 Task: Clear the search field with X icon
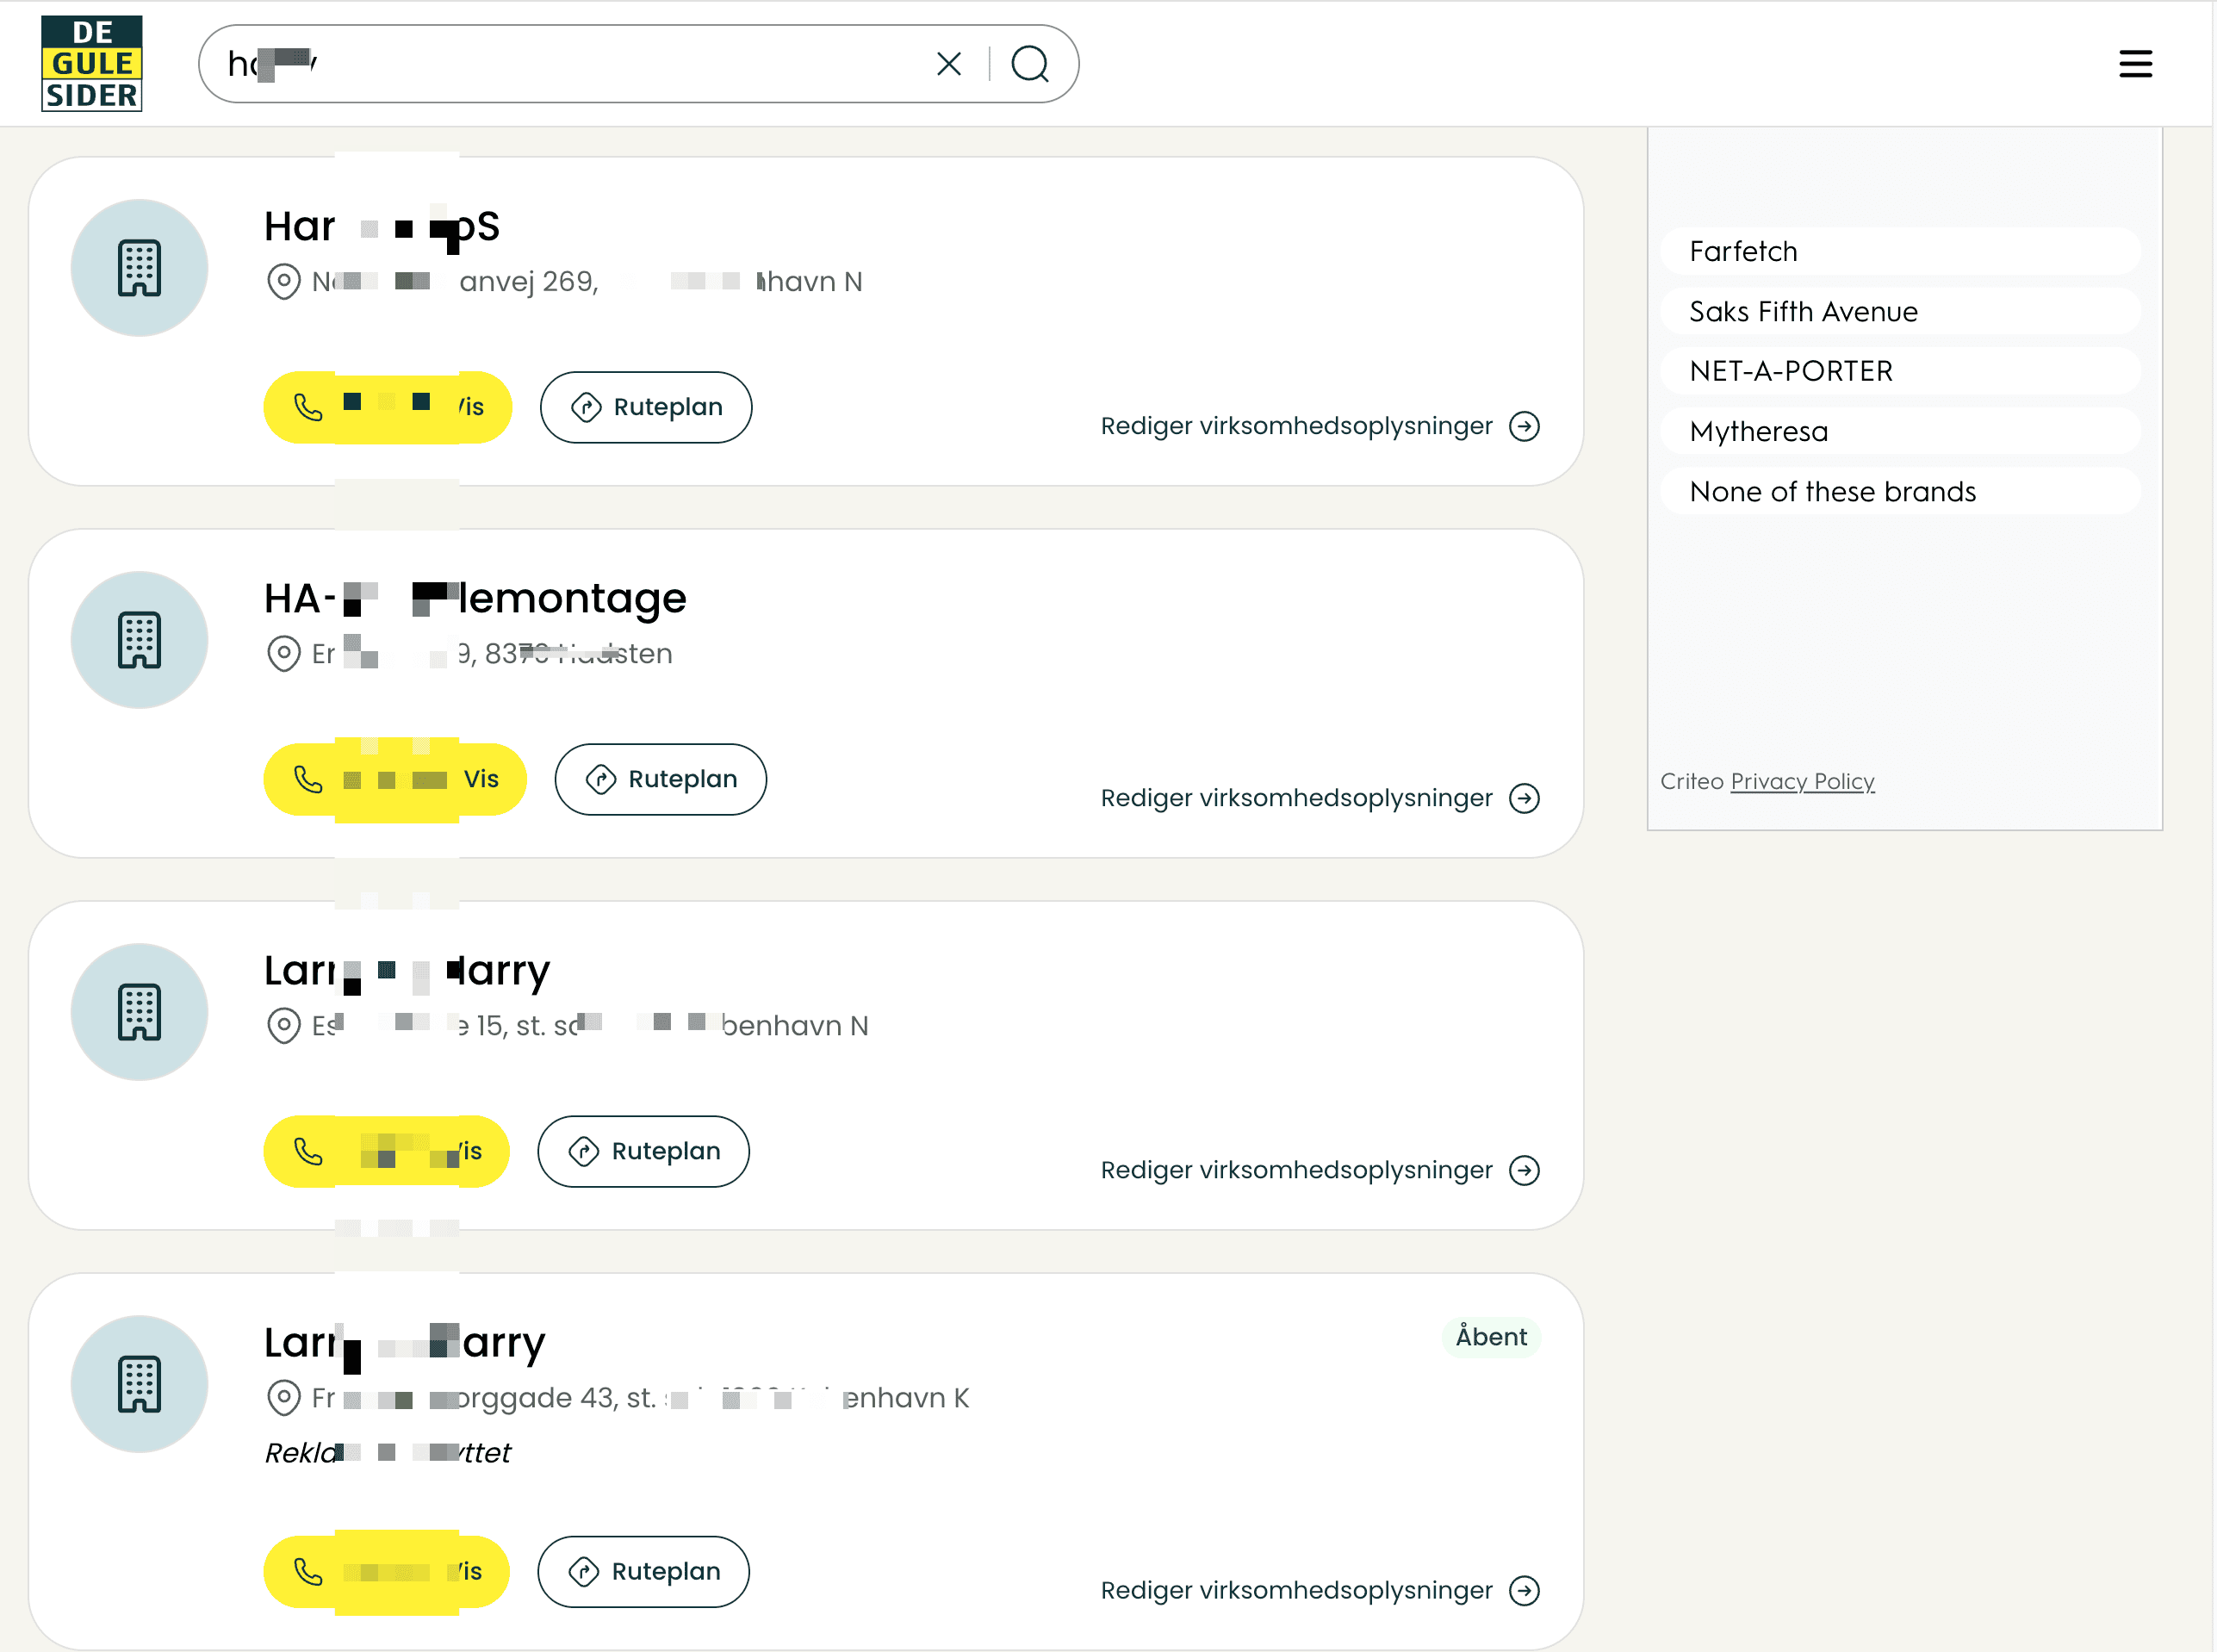coord(948,64)
